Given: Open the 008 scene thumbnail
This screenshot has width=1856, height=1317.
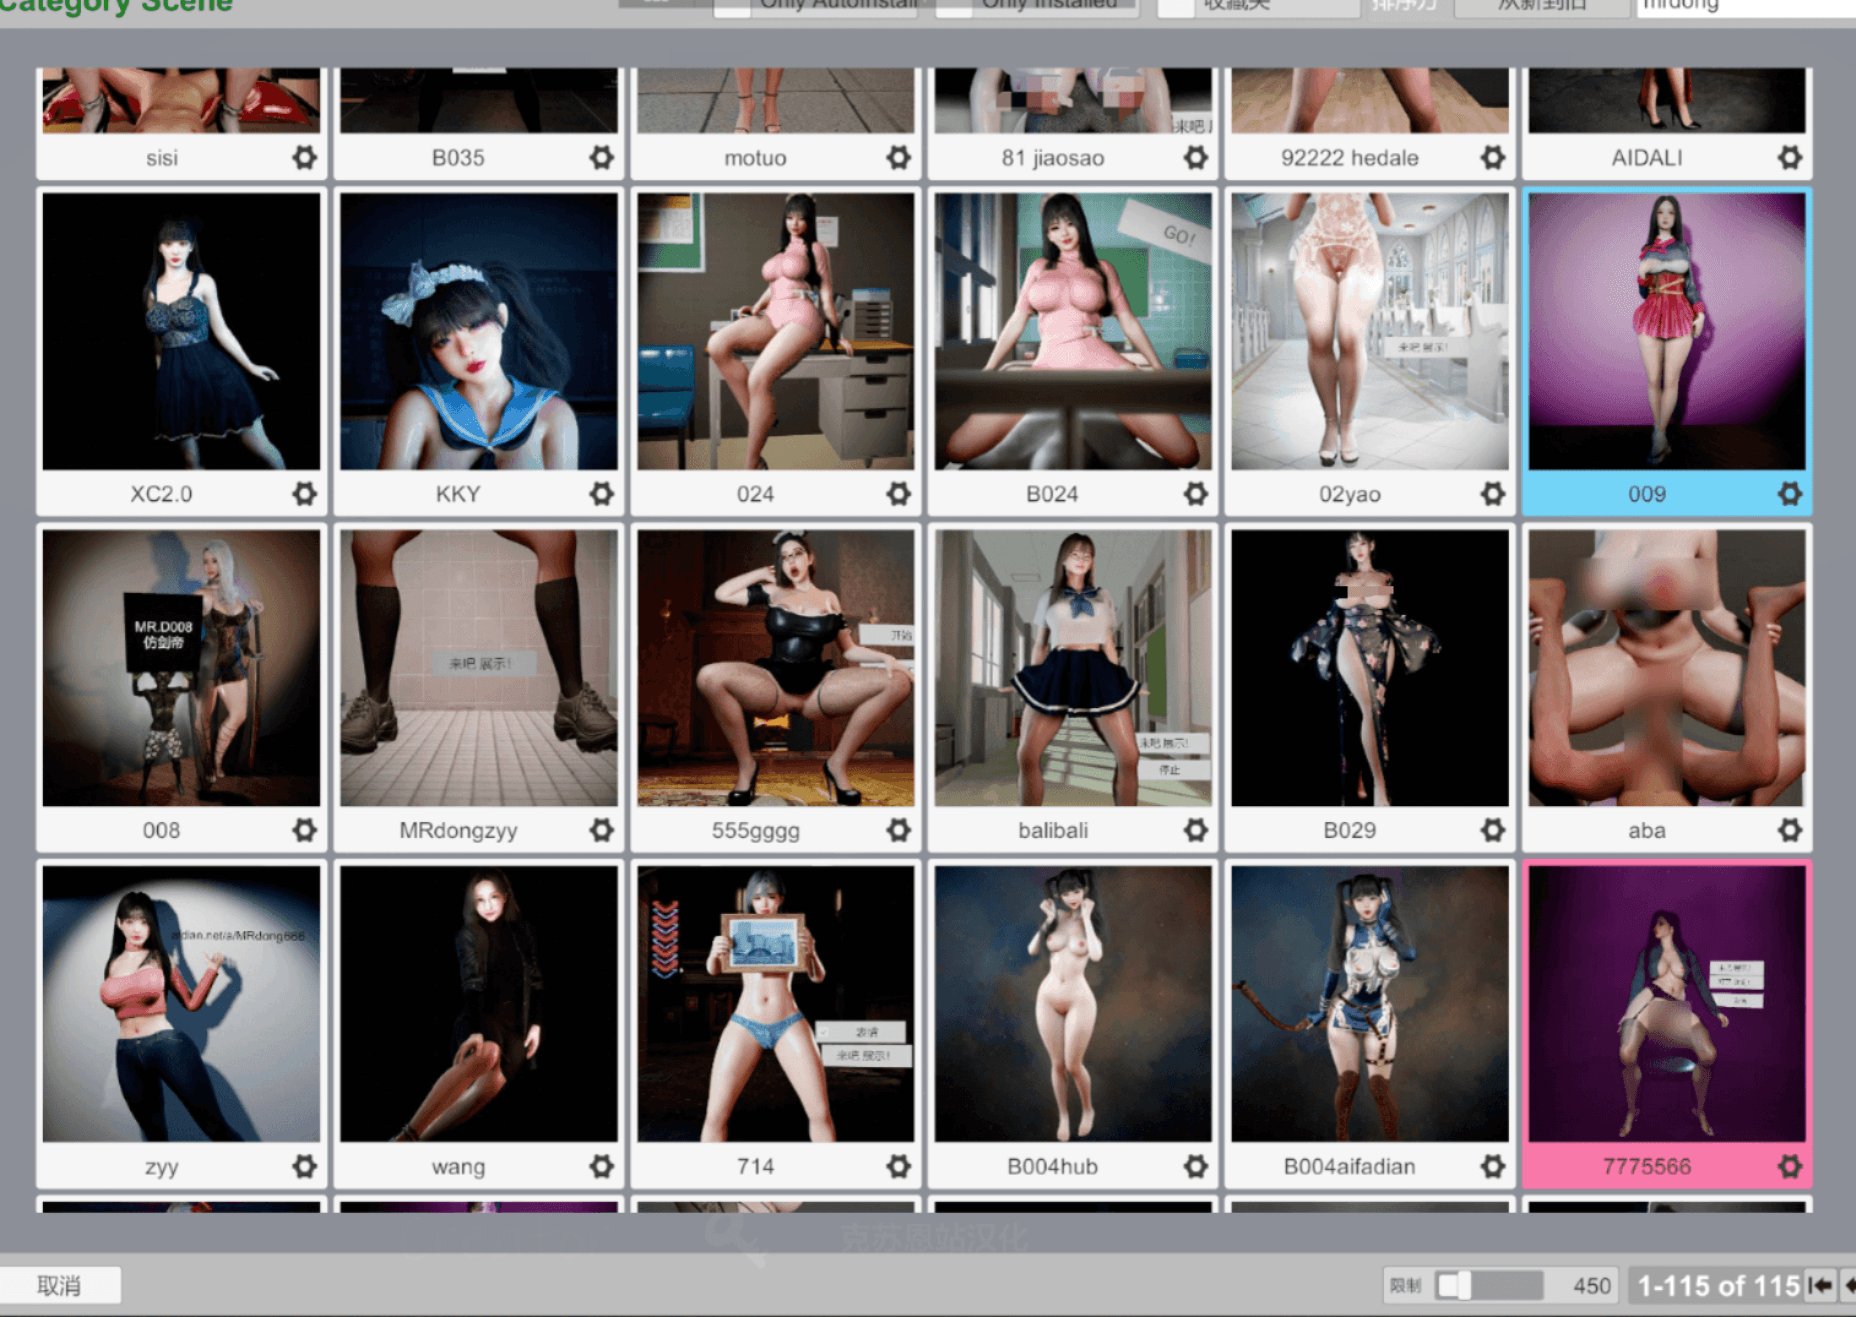Looking at the screenshot, I should pyautogui.click(x=181, y=668).
